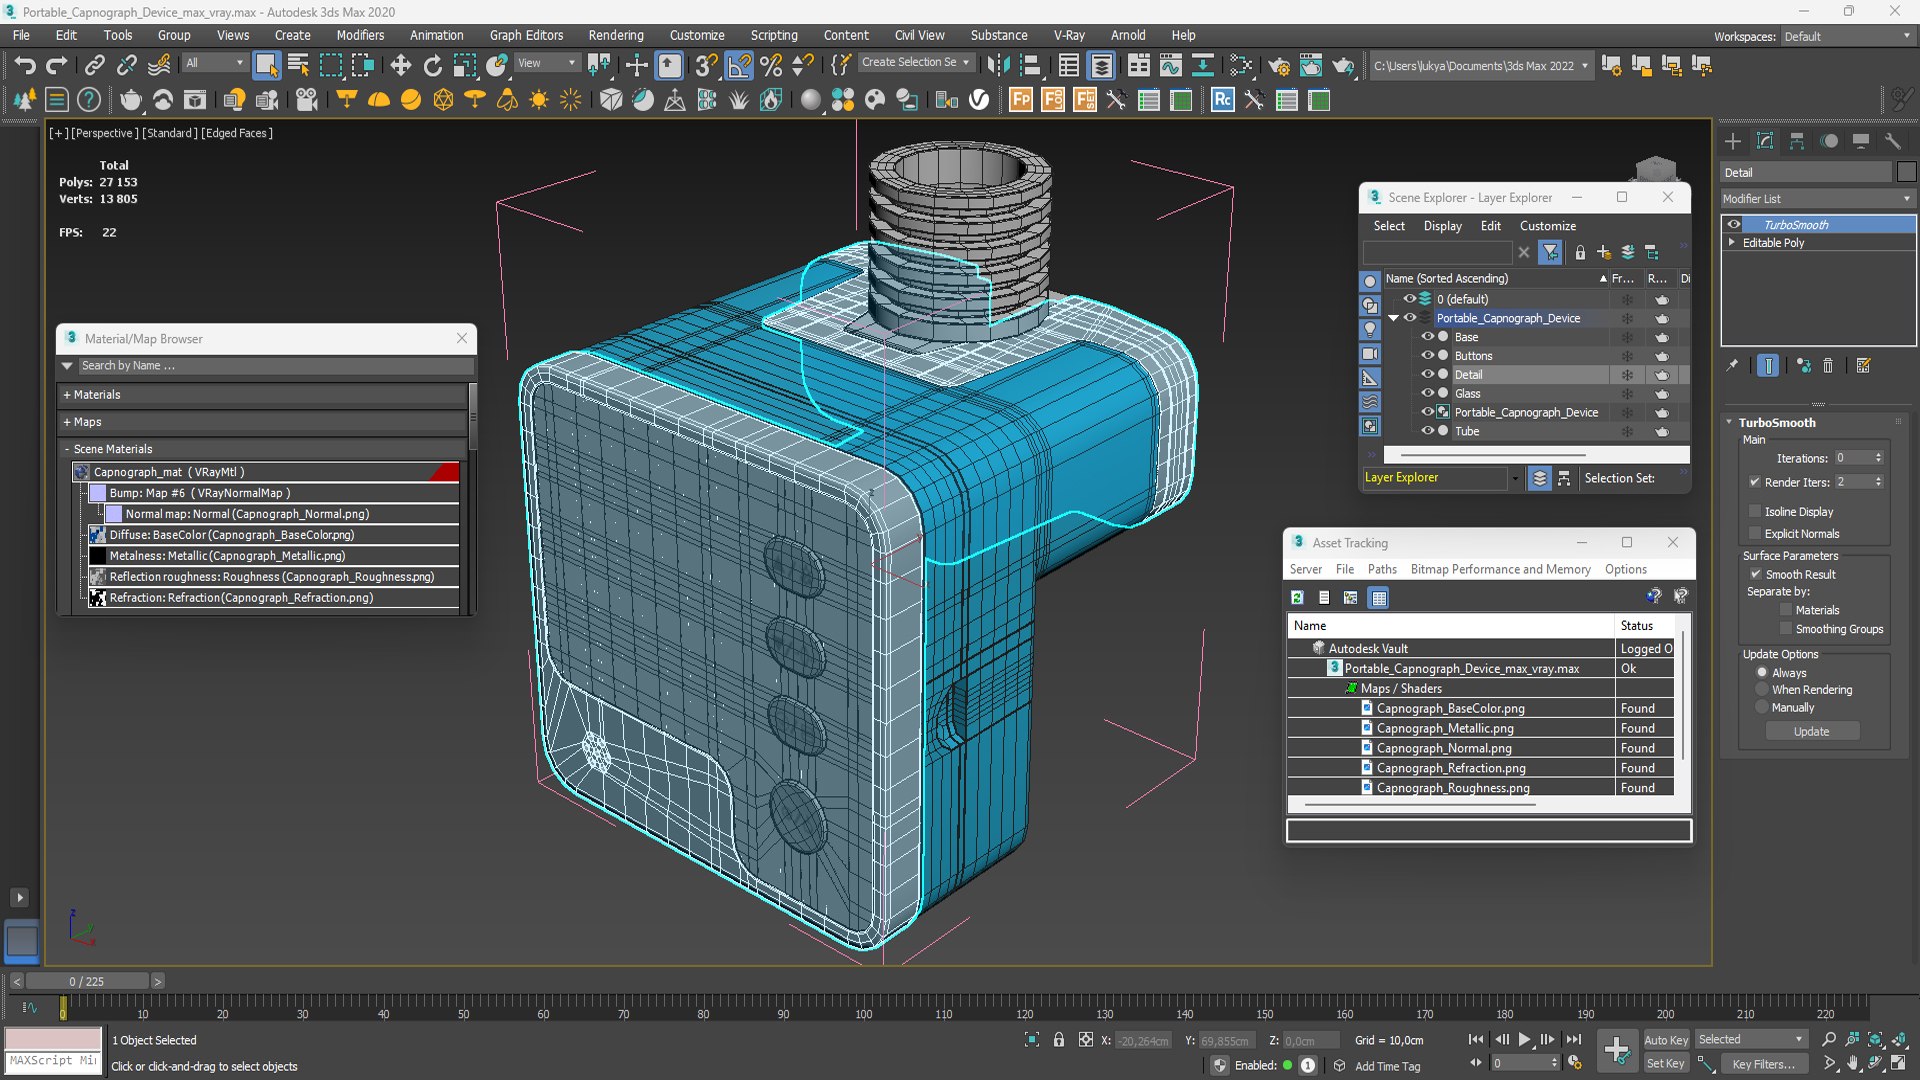1920x1080 pixels.
Task: Open the Rendering menu
Action: (616, 35)
